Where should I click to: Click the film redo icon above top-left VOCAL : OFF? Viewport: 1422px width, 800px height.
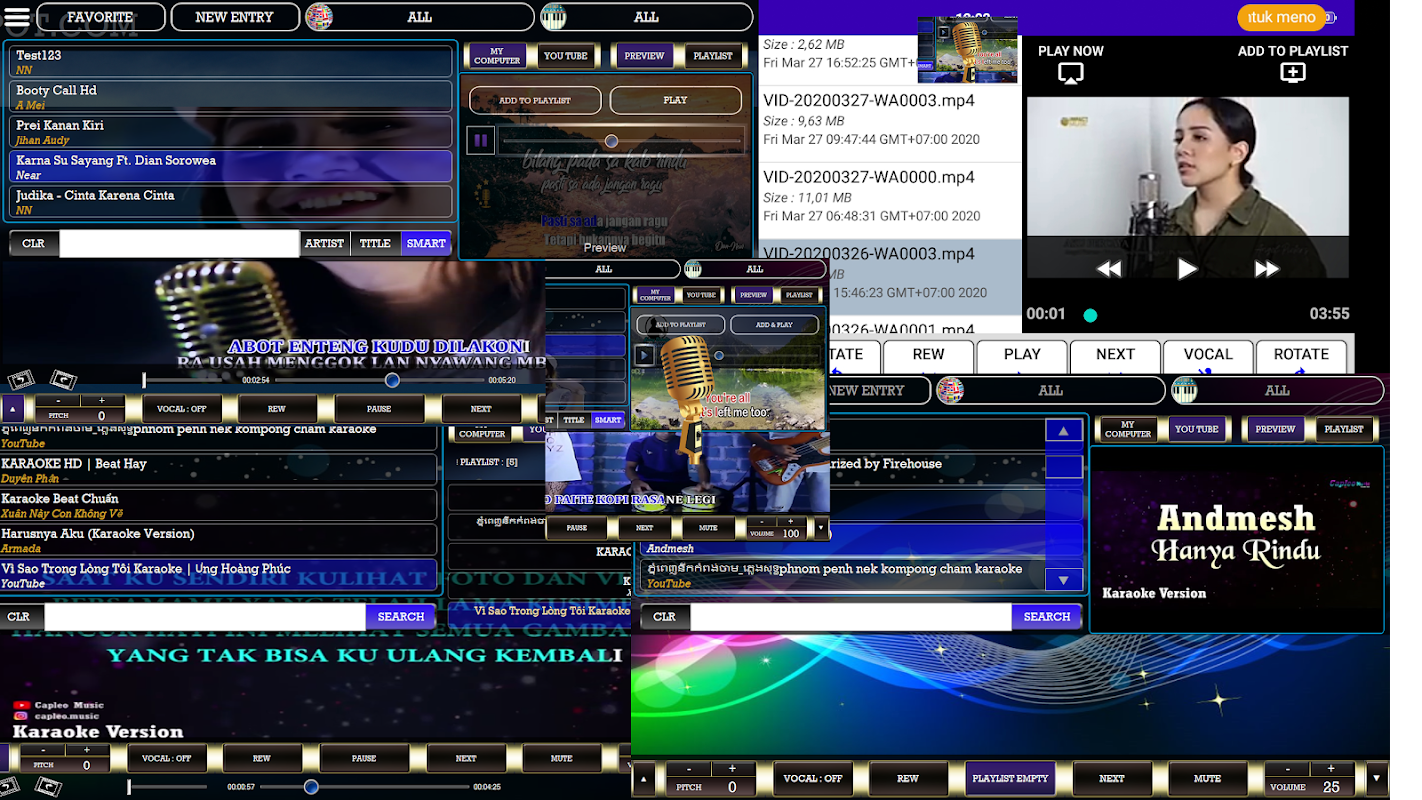[x=63, y=380]
